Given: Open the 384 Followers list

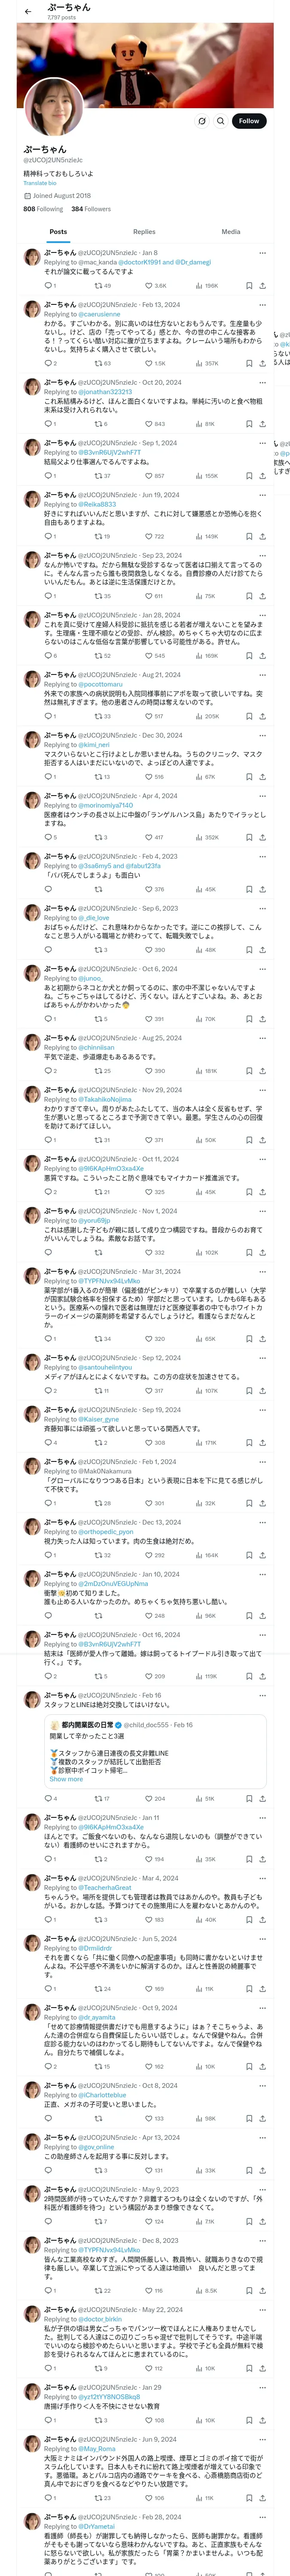Looking at the screenshot, I should (x=91, y=209).
